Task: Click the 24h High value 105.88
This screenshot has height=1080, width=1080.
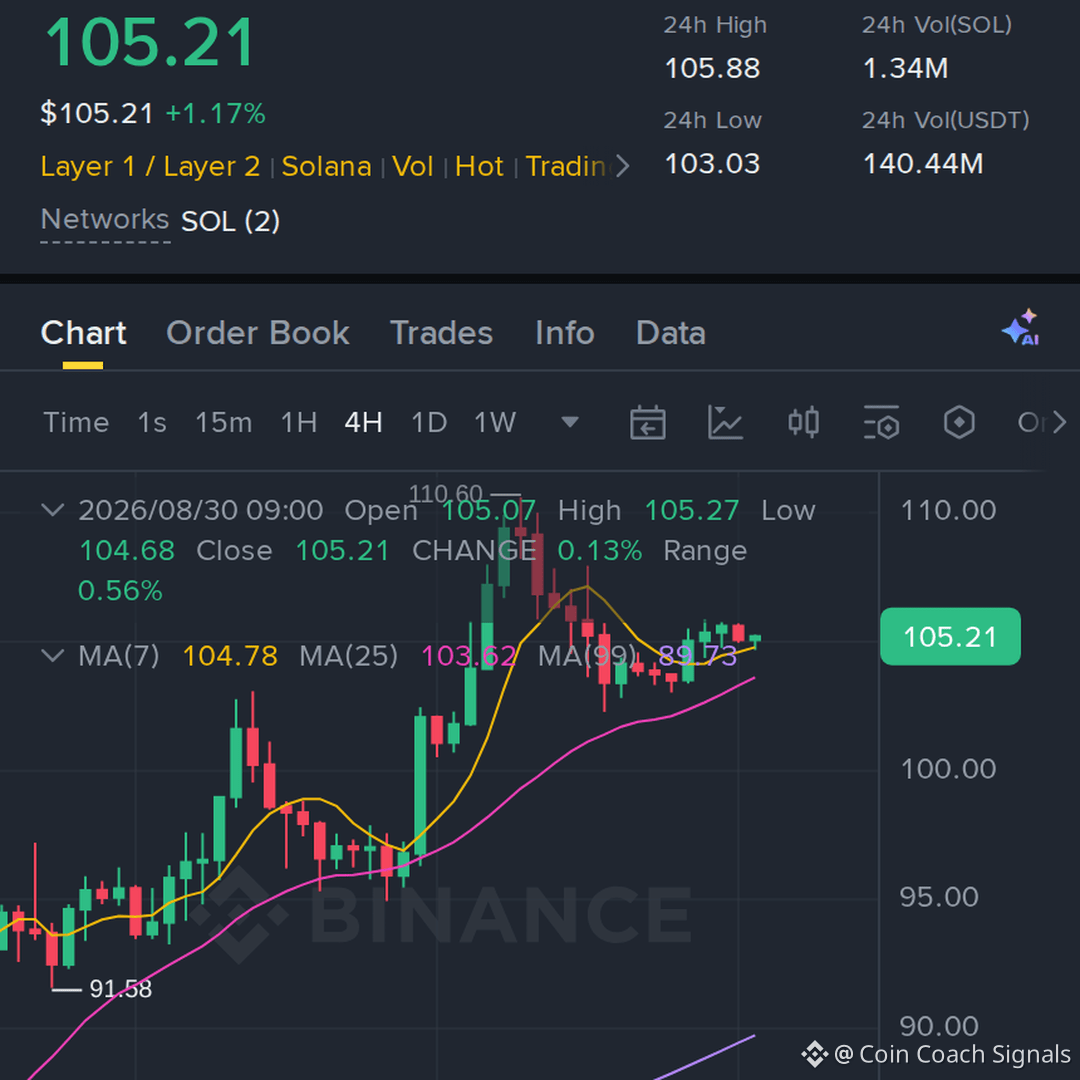Action: 712,68
